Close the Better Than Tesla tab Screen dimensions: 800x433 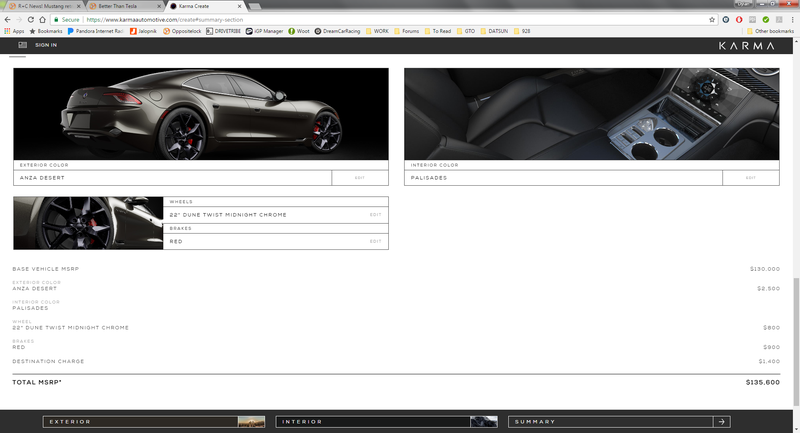[x=159, y=6]
